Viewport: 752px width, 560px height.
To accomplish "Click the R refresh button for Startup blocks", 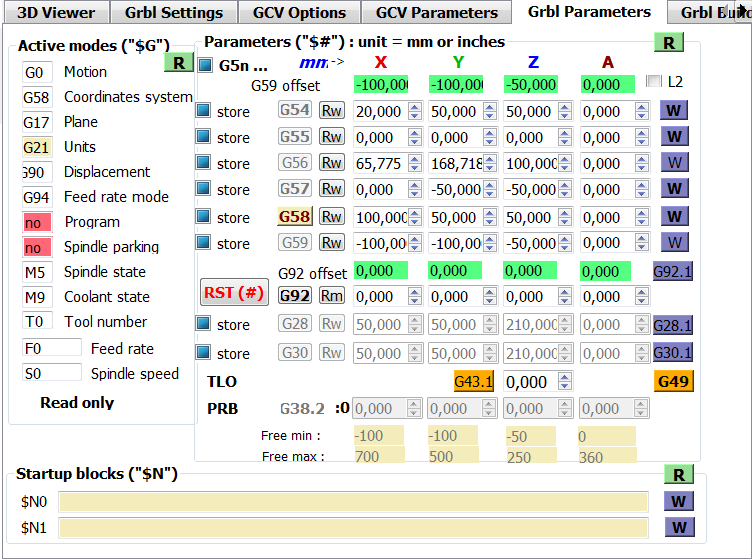I will (x=679, y=475).
